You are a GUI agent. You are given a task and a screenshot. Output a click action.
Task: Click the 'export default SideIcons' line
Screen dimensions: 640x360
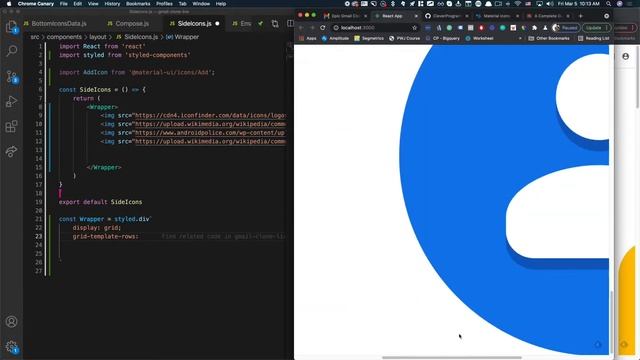[x=100, y=202]
